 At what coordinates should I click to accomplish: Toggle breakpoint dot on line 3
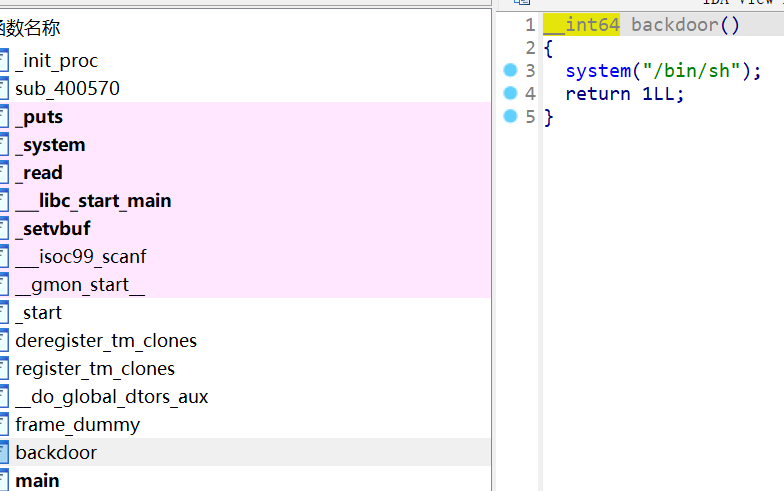coord(510,70)
